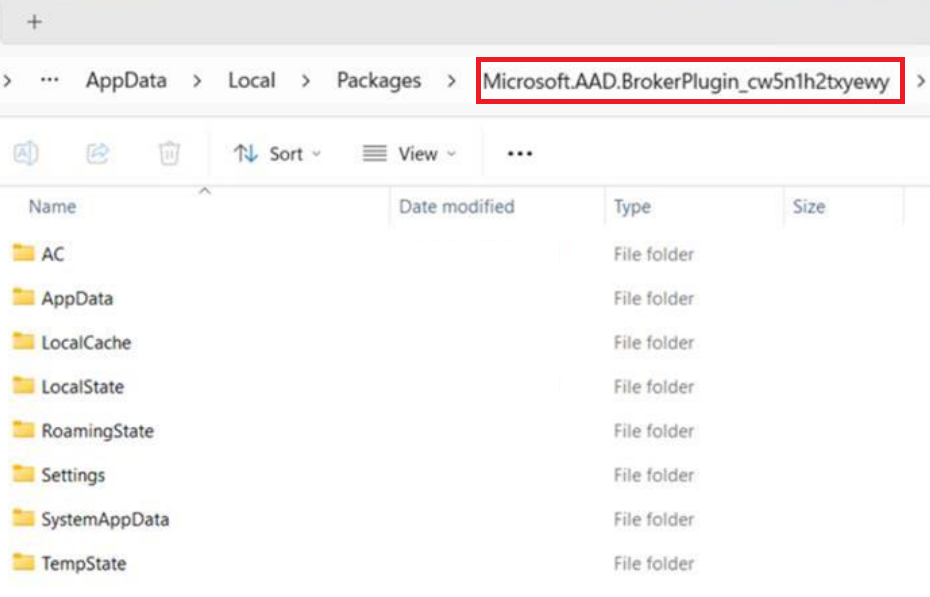Image resolution: width=930 pixels, height=597 pixels.
Task: Open a new tab with plus button
Action: pyautogui.click(x=34, y=22)
